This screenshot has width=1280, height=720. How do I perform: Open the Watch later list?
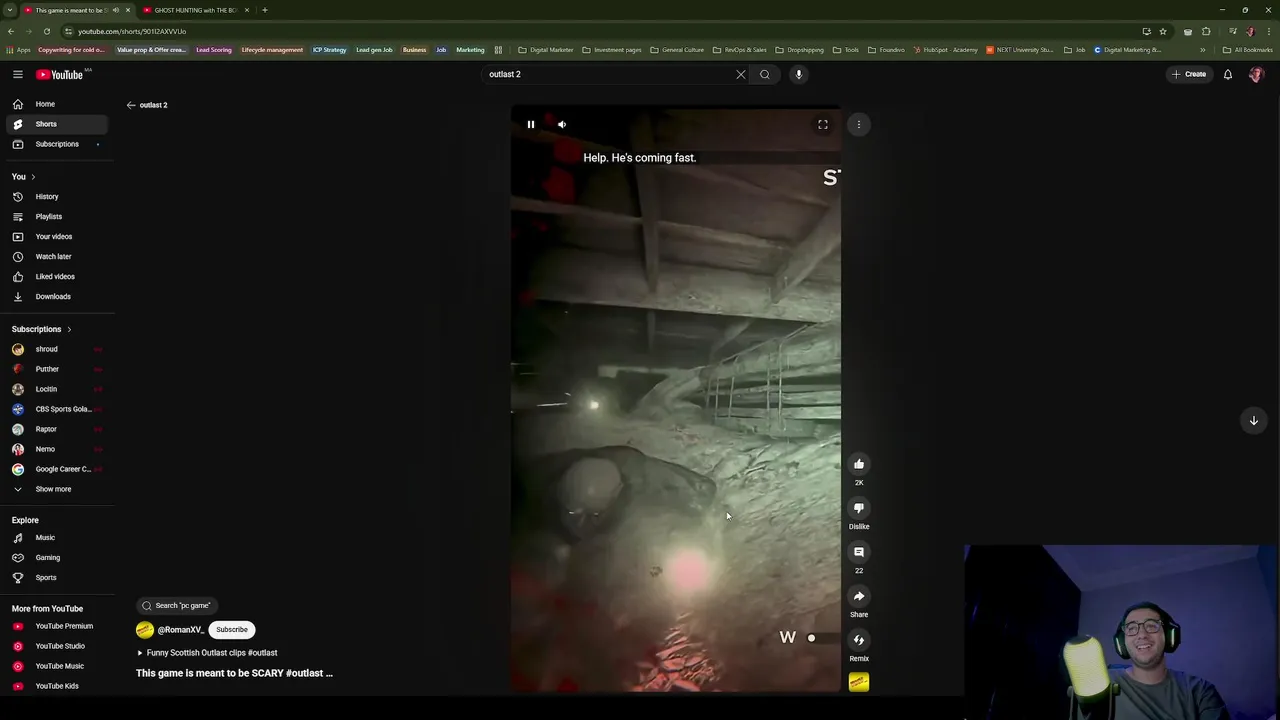click(x=57, y=257)
